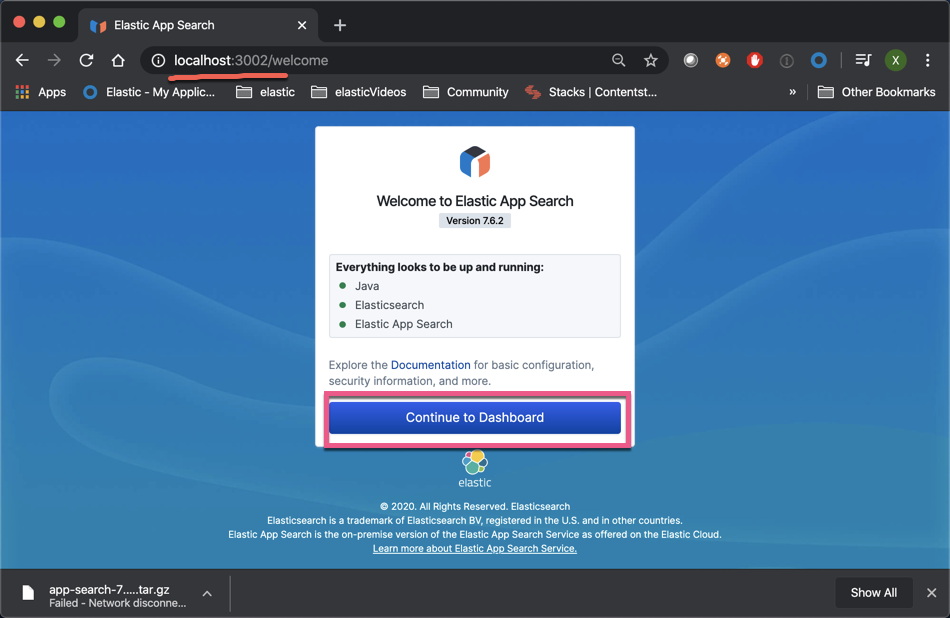The image size is (950, 618).
Task: Open the gray circle extension icon
Action: pos(691,60)
